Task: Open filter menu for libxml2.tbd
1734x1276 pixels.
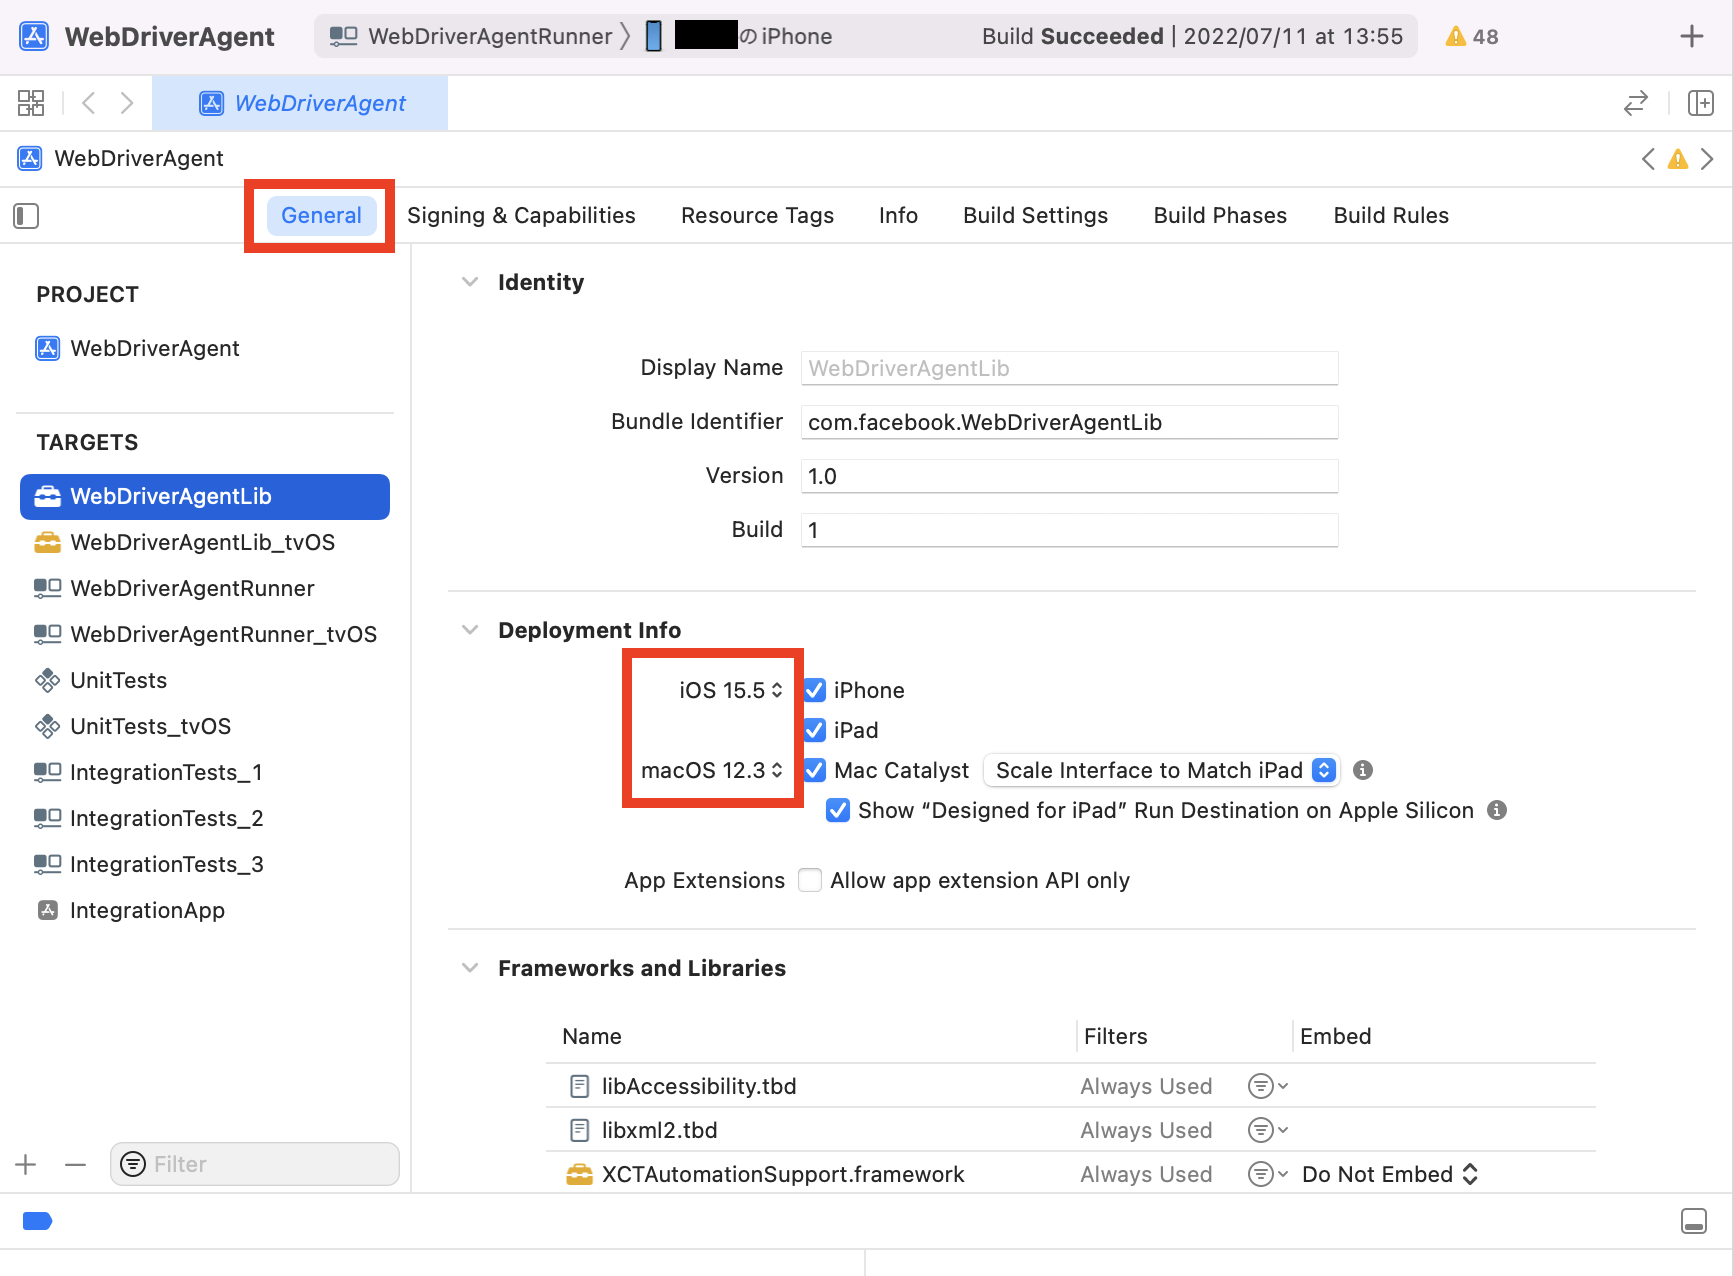Action: (1268, 1130)
